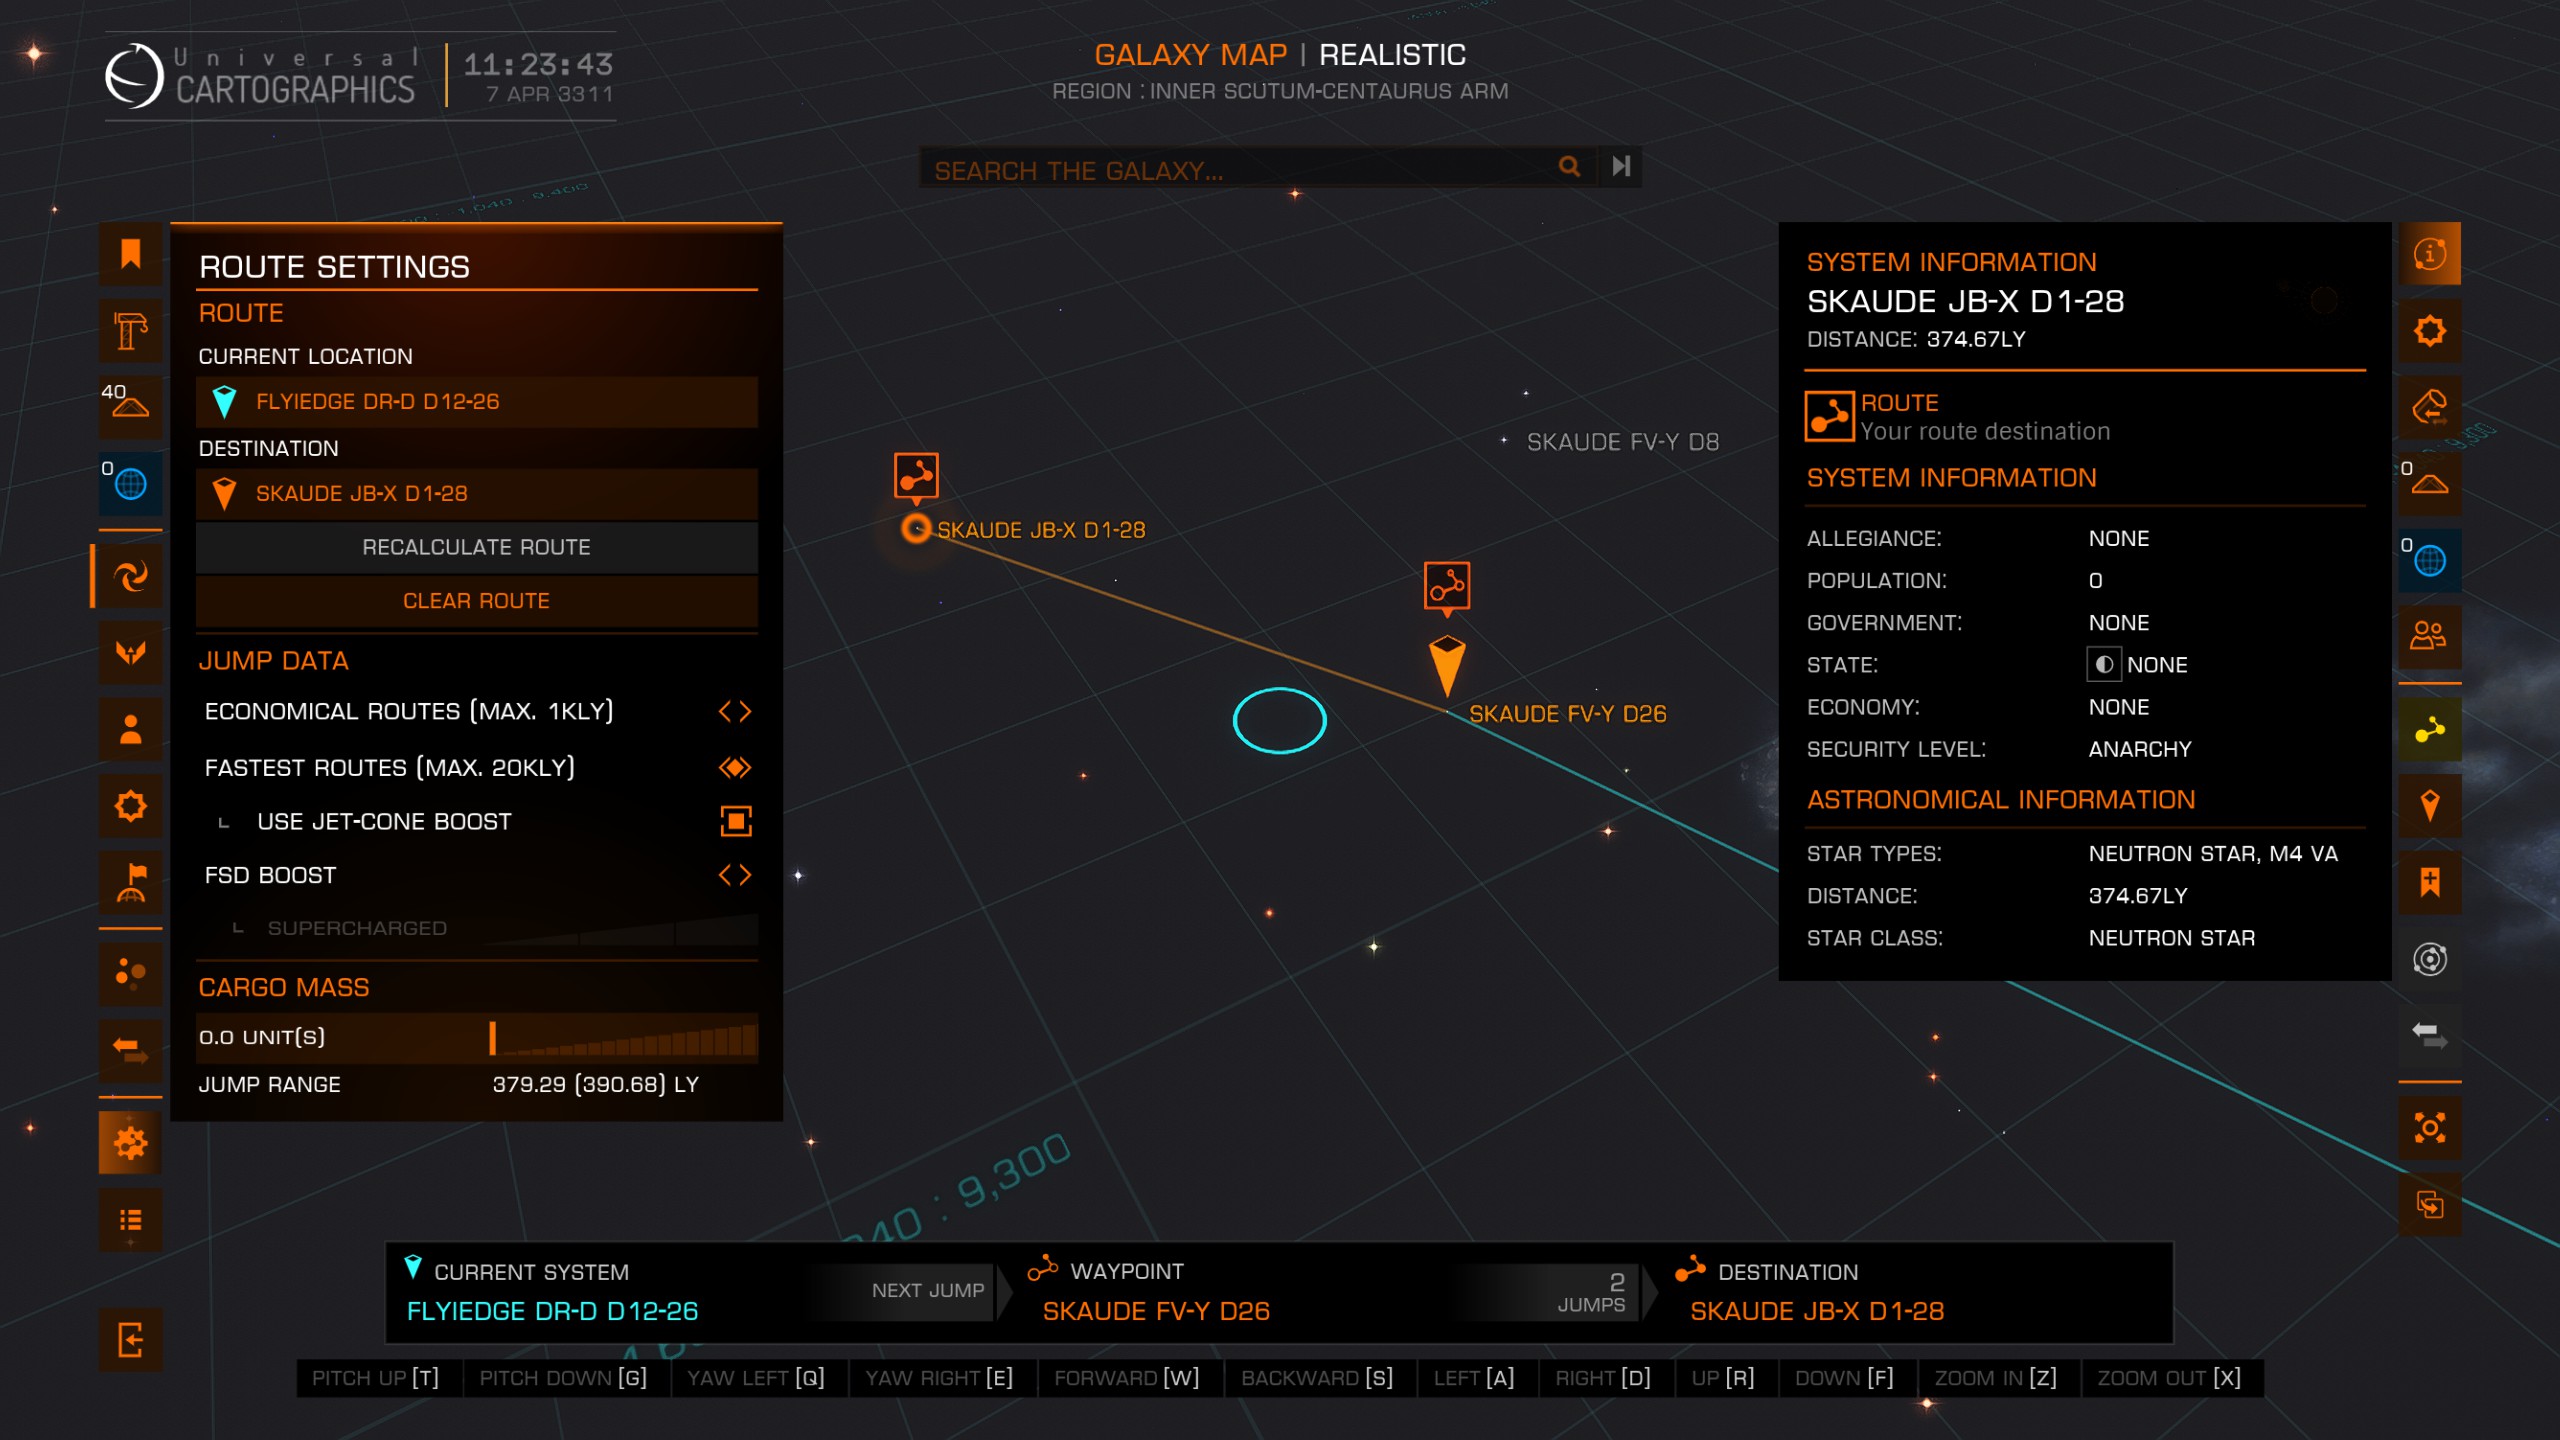
Task: Click route destination icon above Skaude JB-X
Action: pyautogui.click(x=916, y=476)
